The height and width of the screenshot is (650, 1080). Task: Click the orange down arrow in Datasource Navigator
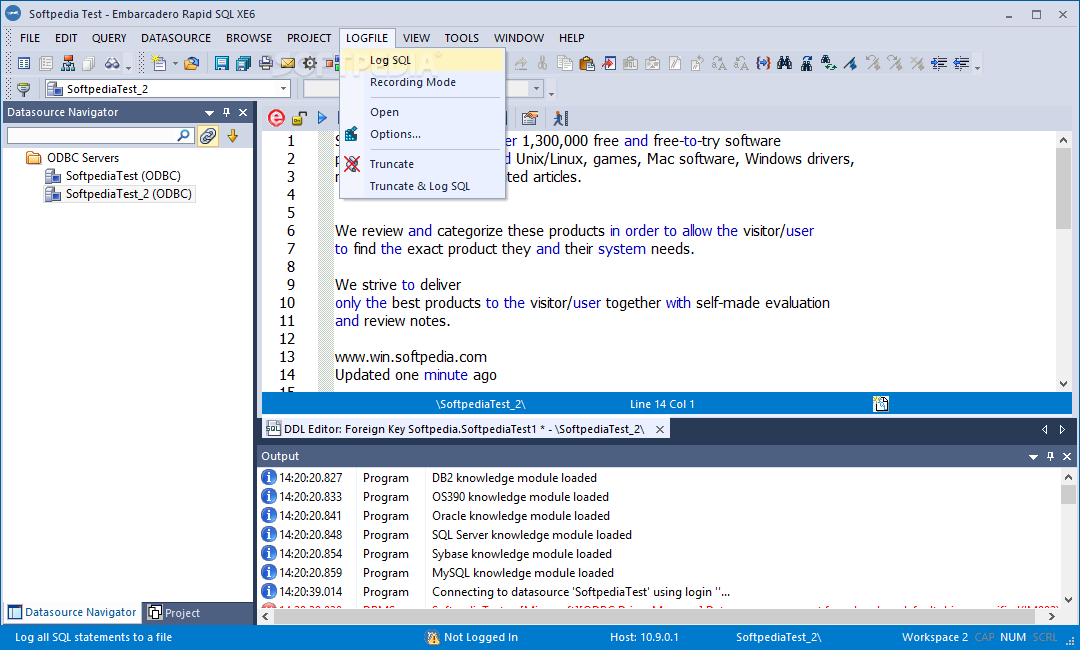(x=233, y=136)
